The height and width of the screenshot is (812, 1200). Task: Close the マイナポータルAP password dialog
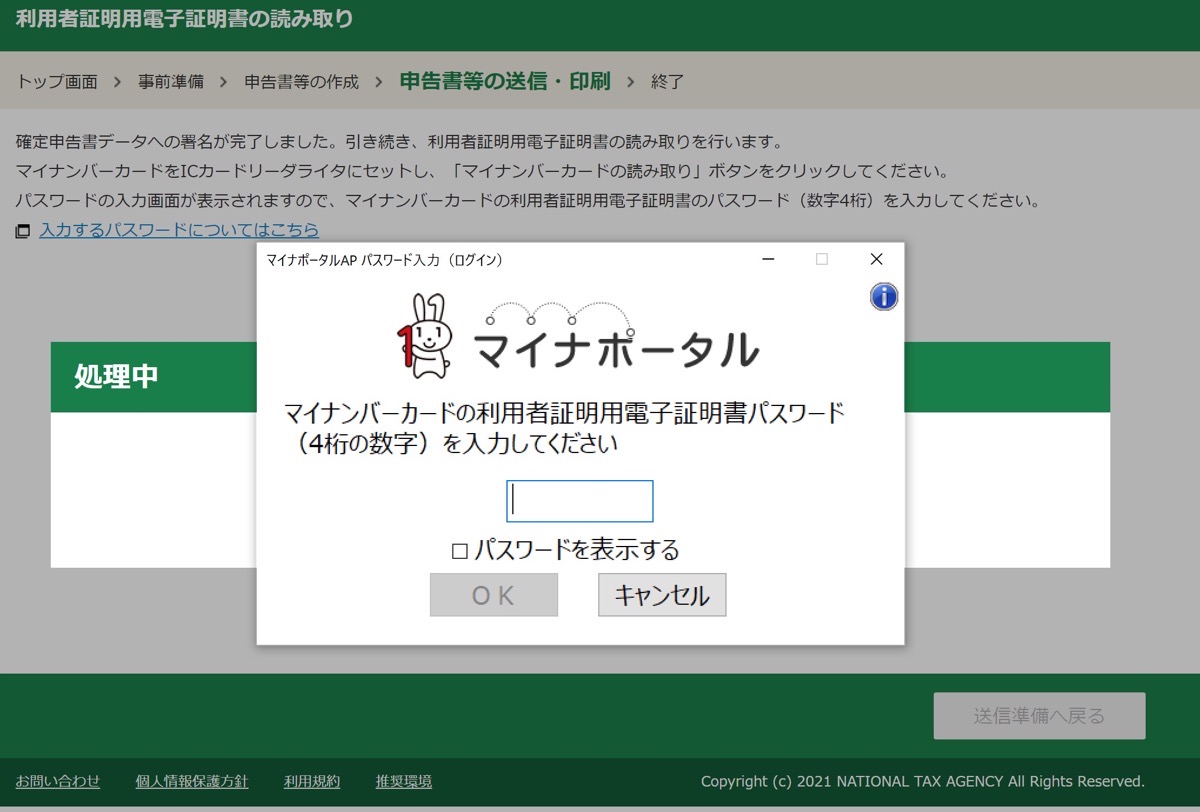876,259
